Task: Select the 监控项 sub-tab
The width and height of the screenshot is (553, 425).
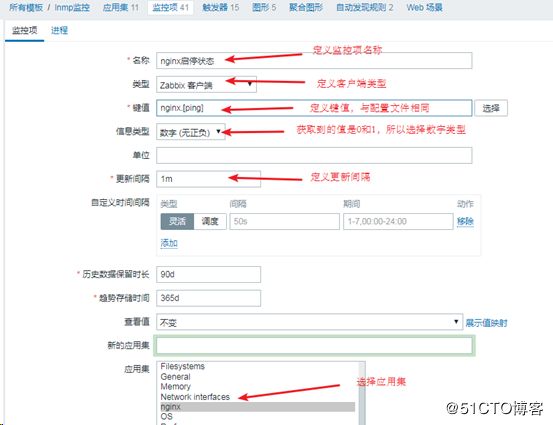Action: pos(24,31)
